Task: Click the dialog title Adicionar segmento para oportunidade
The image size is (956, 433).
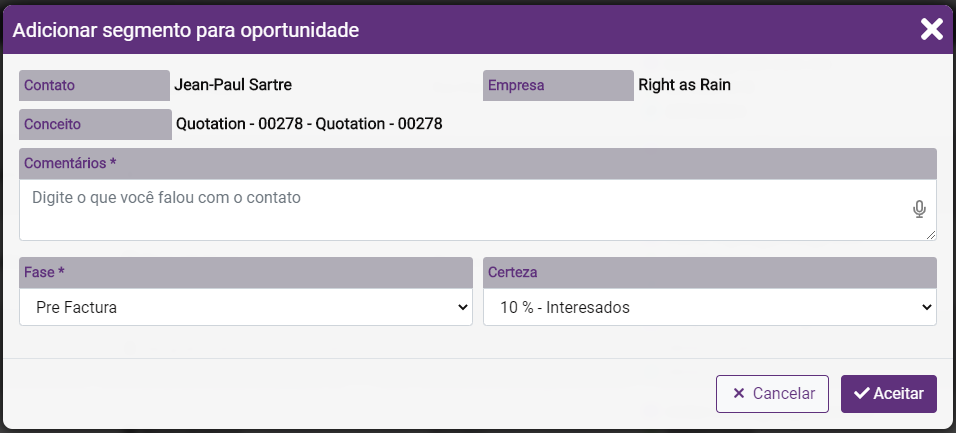Action: (186, 30)
